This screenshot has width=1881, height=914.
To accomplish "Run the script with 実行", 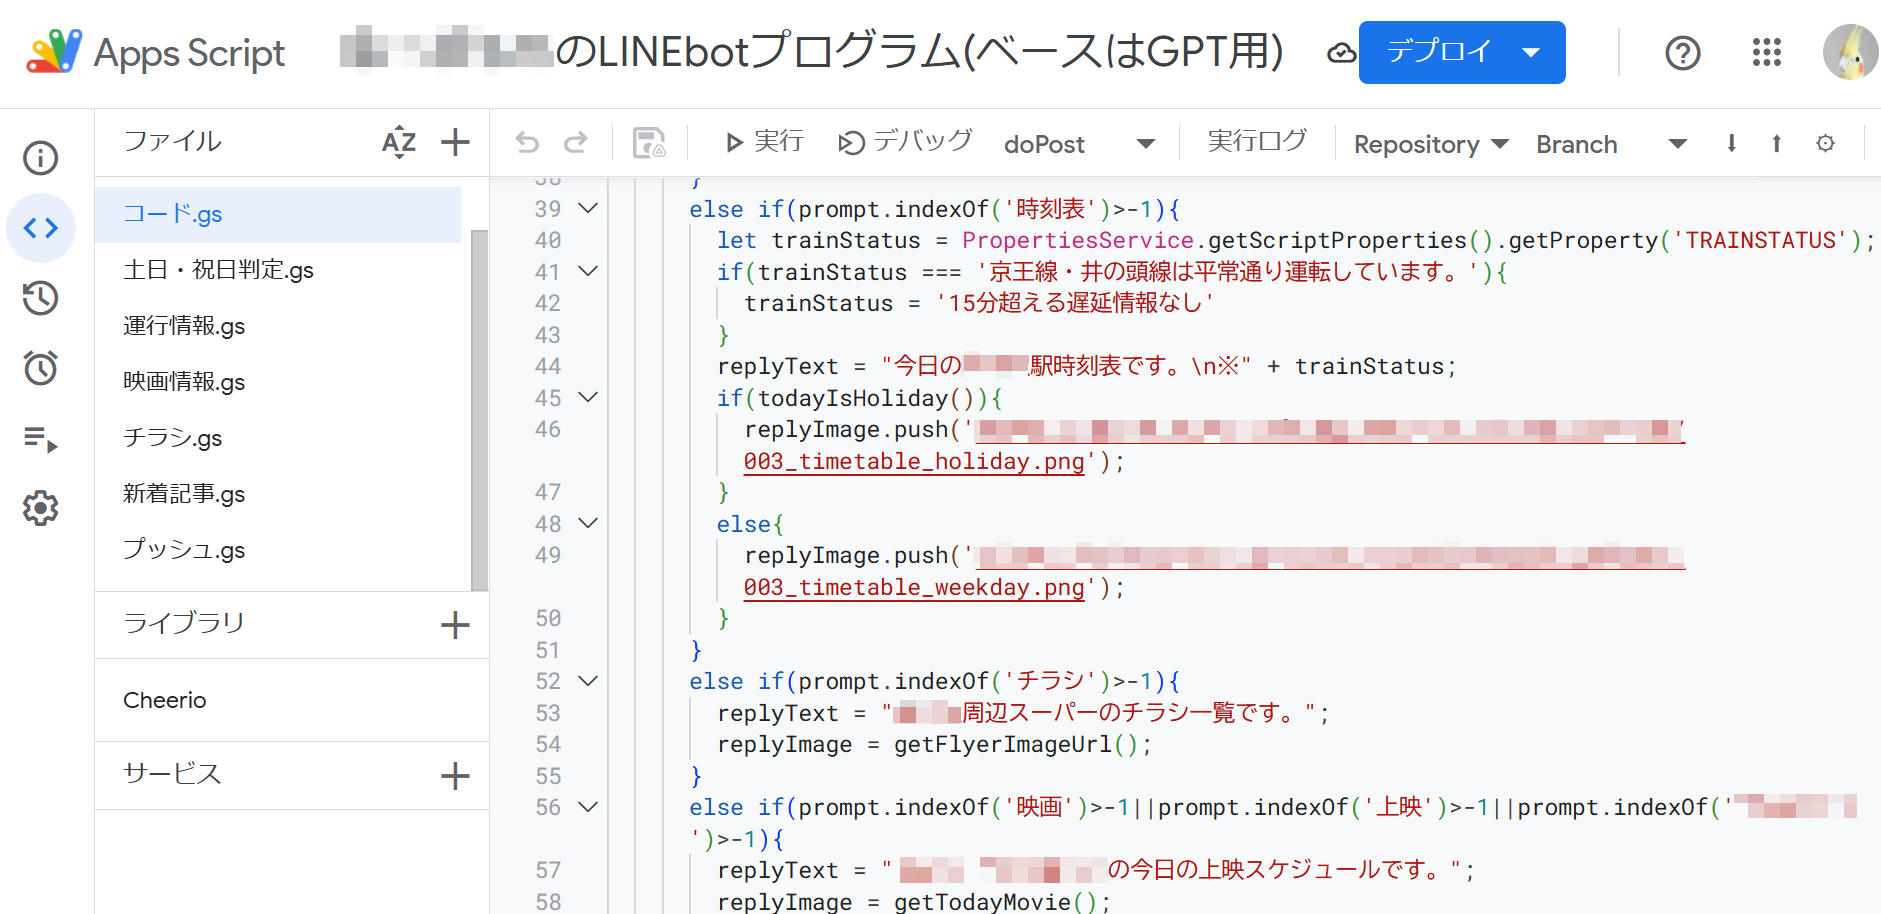I will (763, 141).
